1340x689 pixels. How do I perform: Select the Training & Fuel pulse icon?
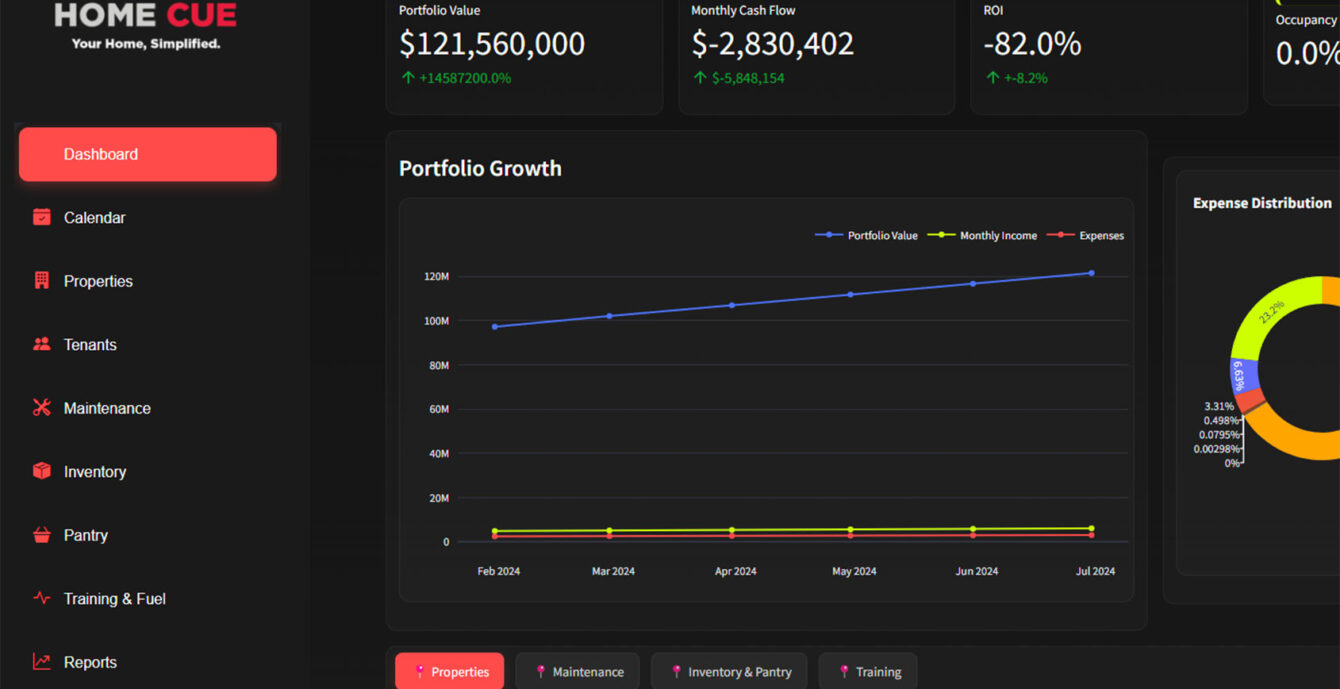coord(41,598)
